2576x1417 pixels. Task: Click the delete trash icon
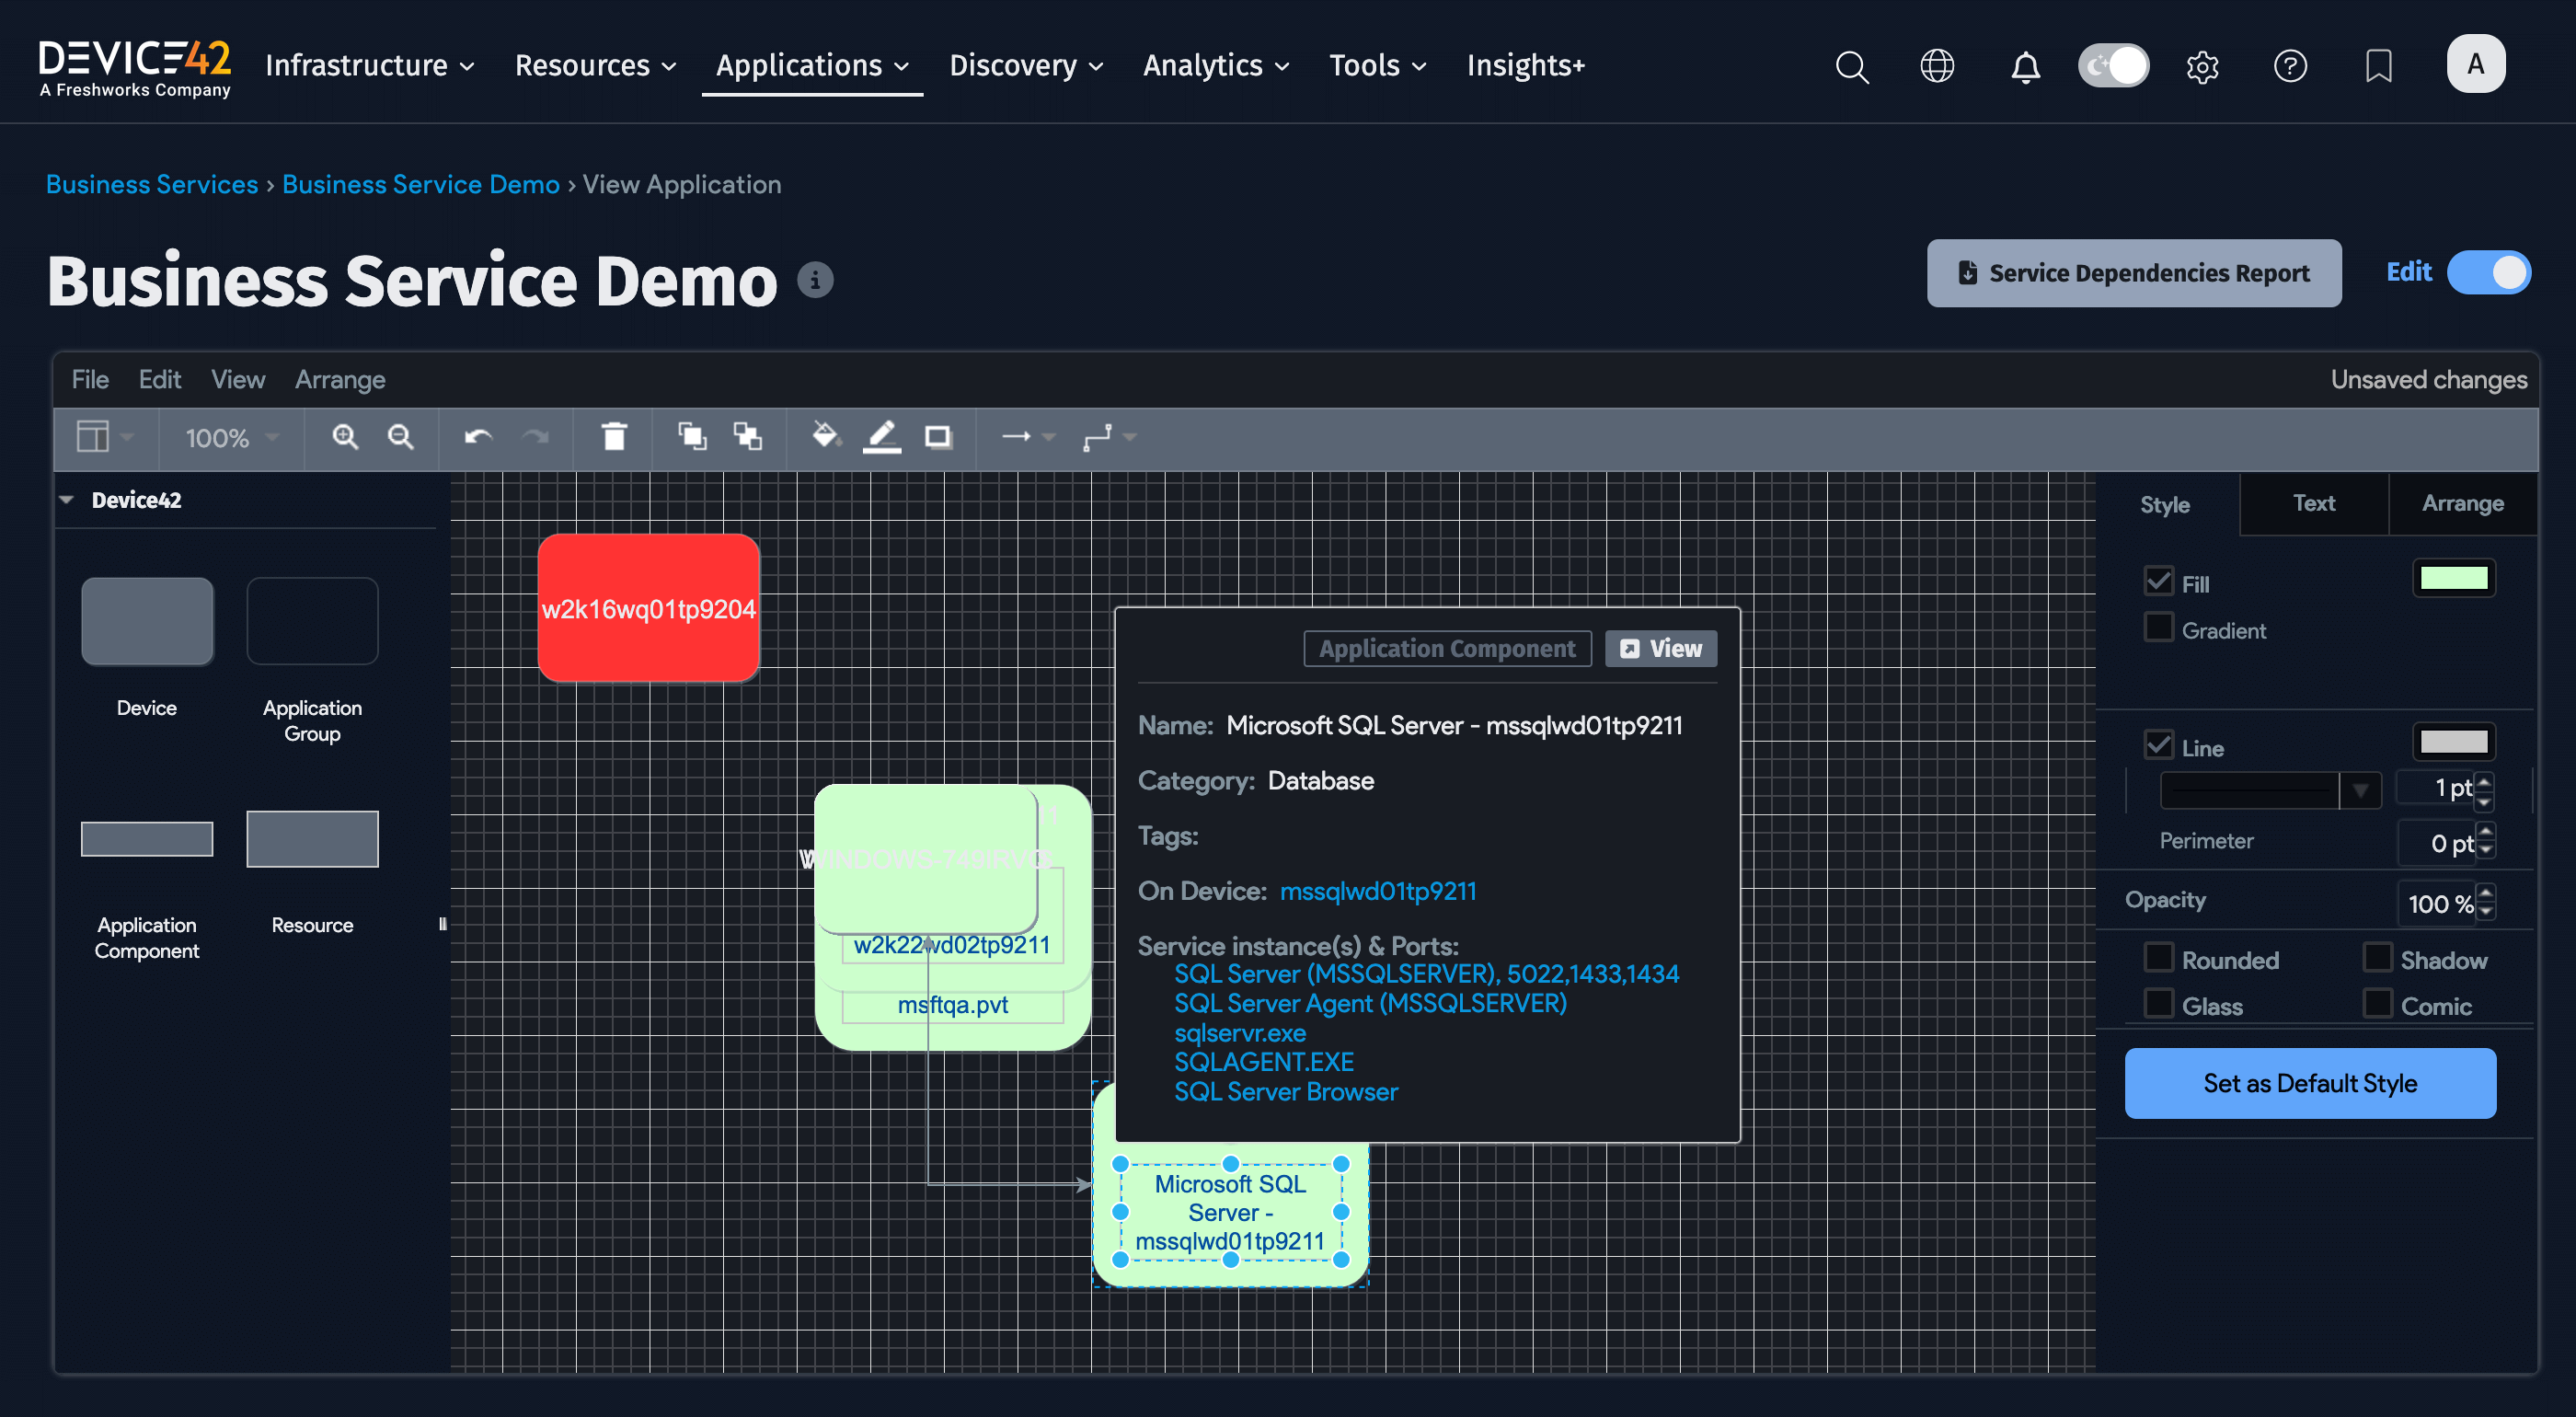pyautogui.click(x=614, y=437)
